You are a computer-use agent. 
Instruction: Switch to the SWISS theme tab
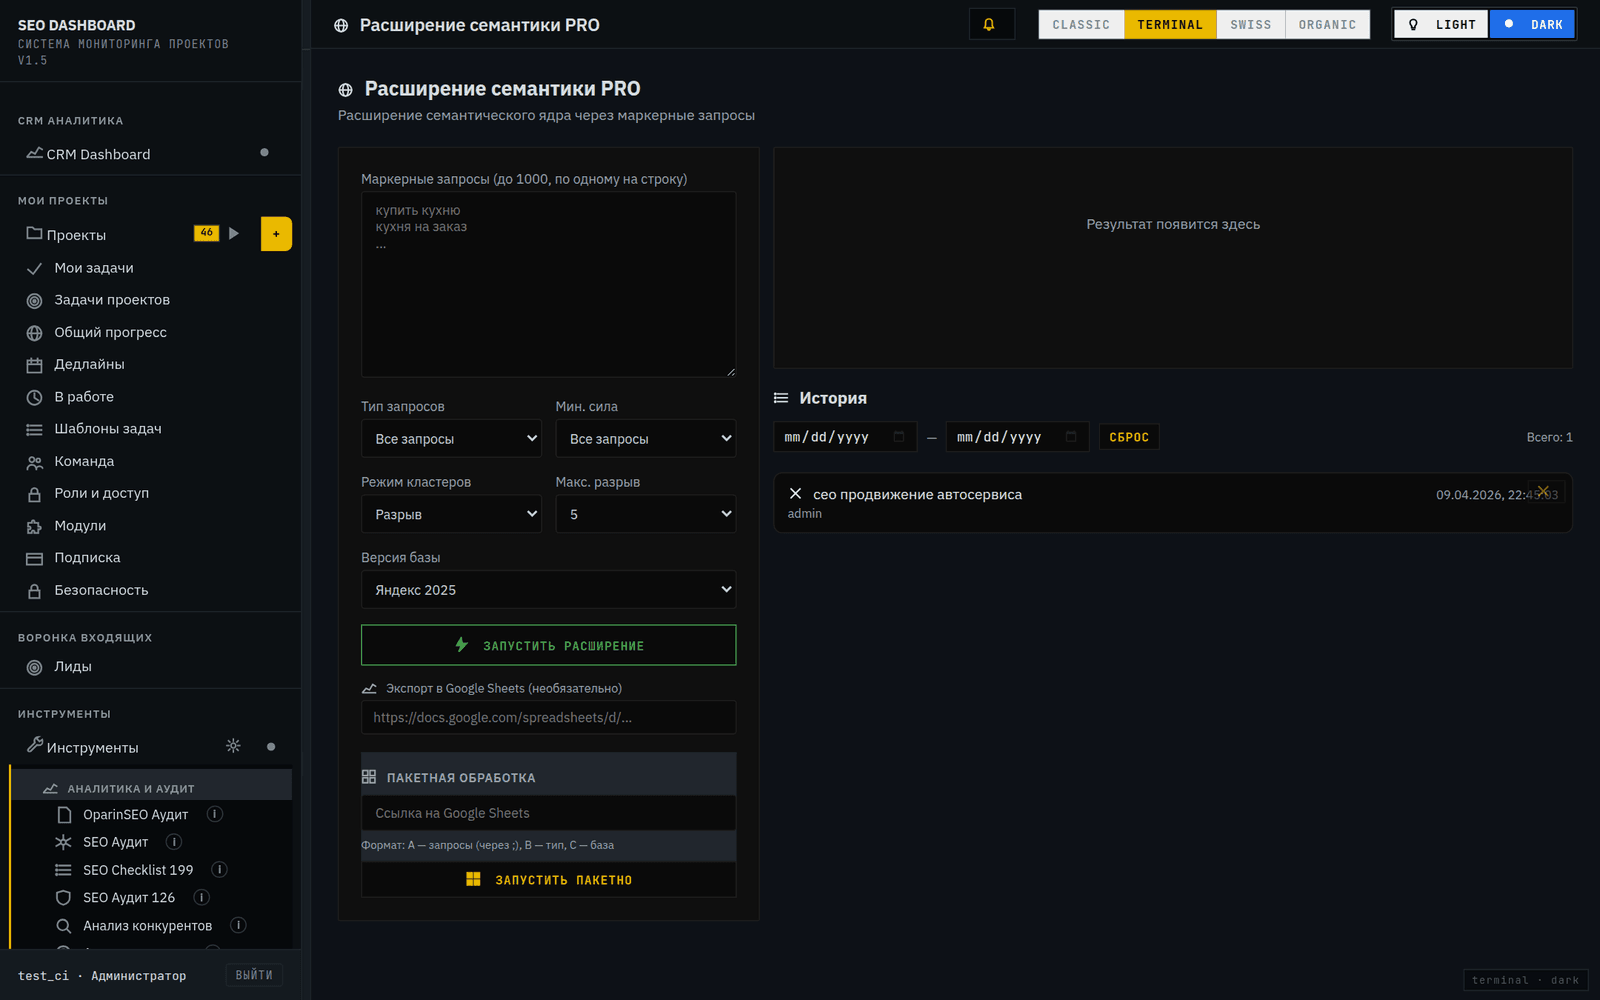click(1251, 24)
